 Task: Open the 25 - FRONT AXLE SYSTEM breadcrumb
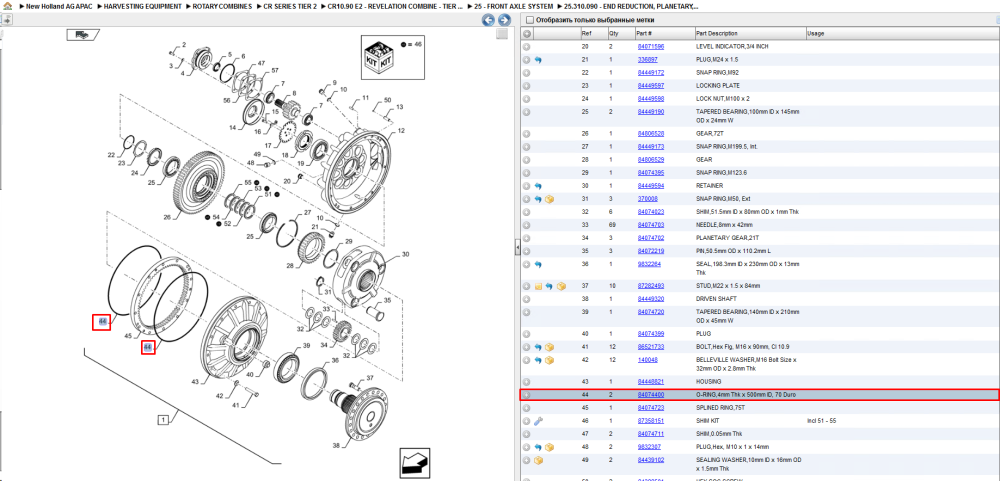[514, 6]
